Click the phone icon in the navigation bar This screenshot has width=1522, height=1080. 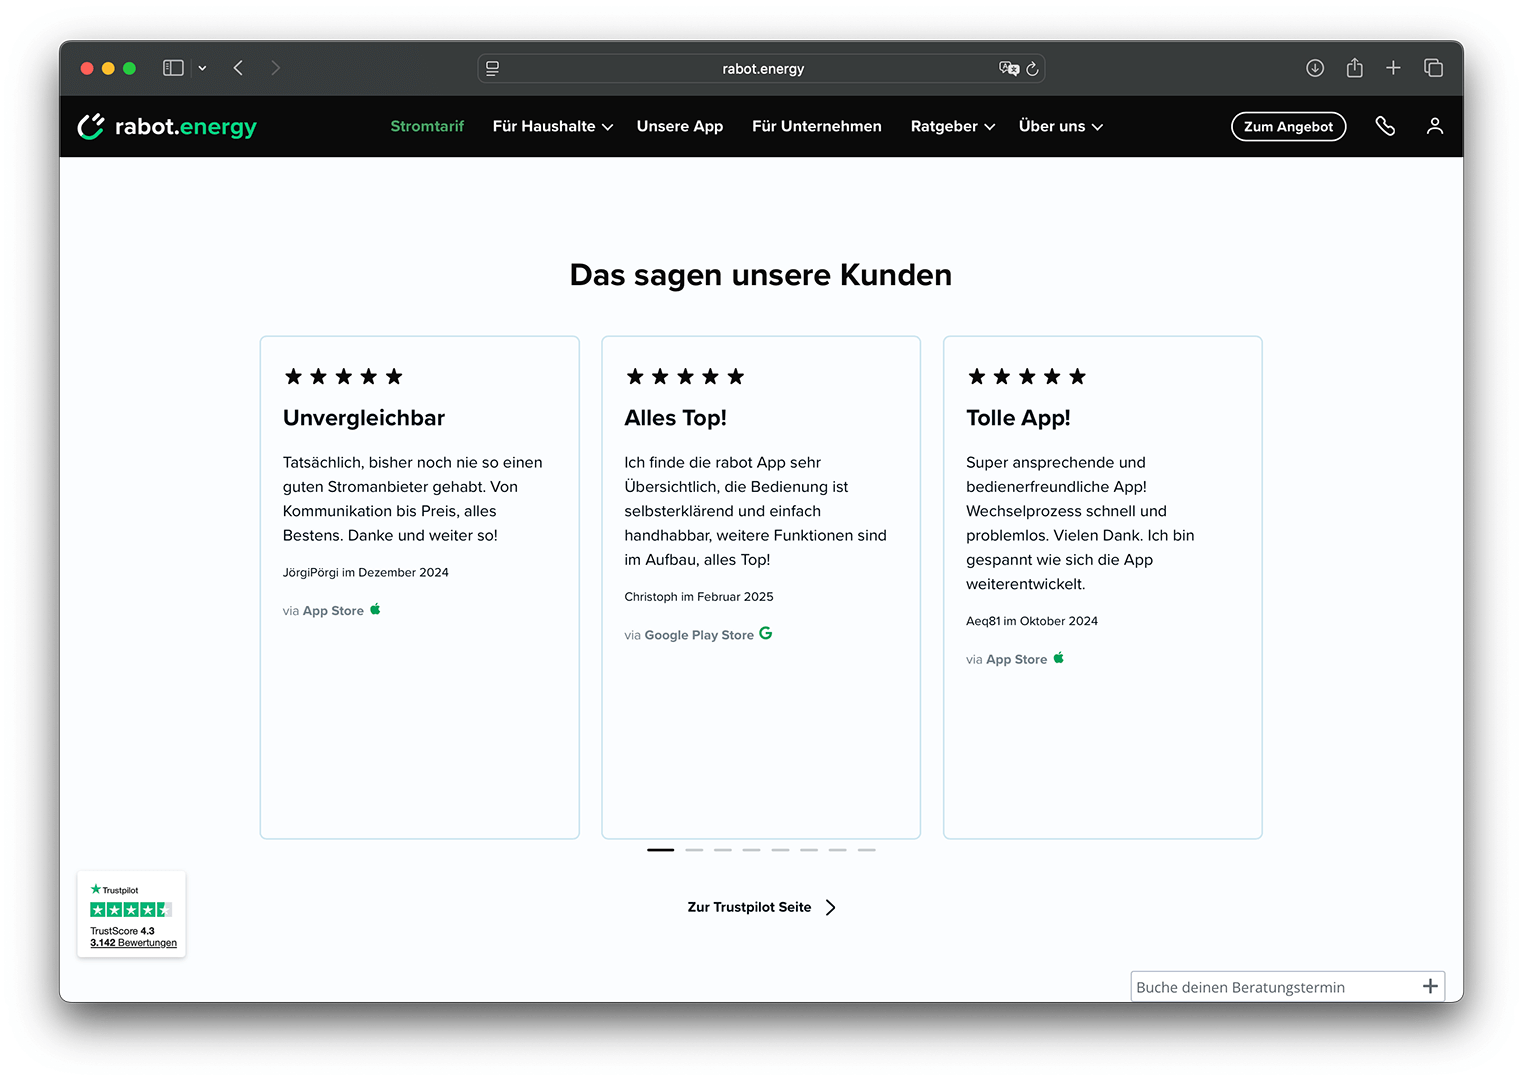pos(1386,126)
